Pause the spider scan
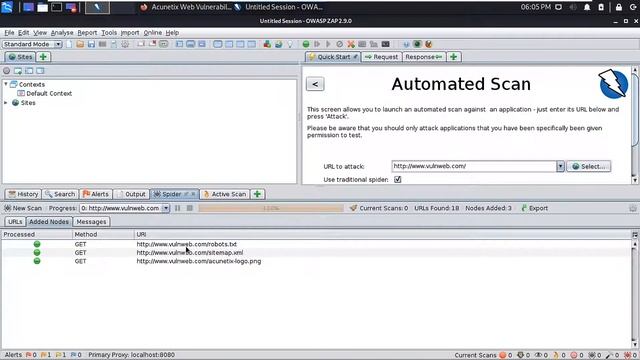640x360 pixels. 178,208
